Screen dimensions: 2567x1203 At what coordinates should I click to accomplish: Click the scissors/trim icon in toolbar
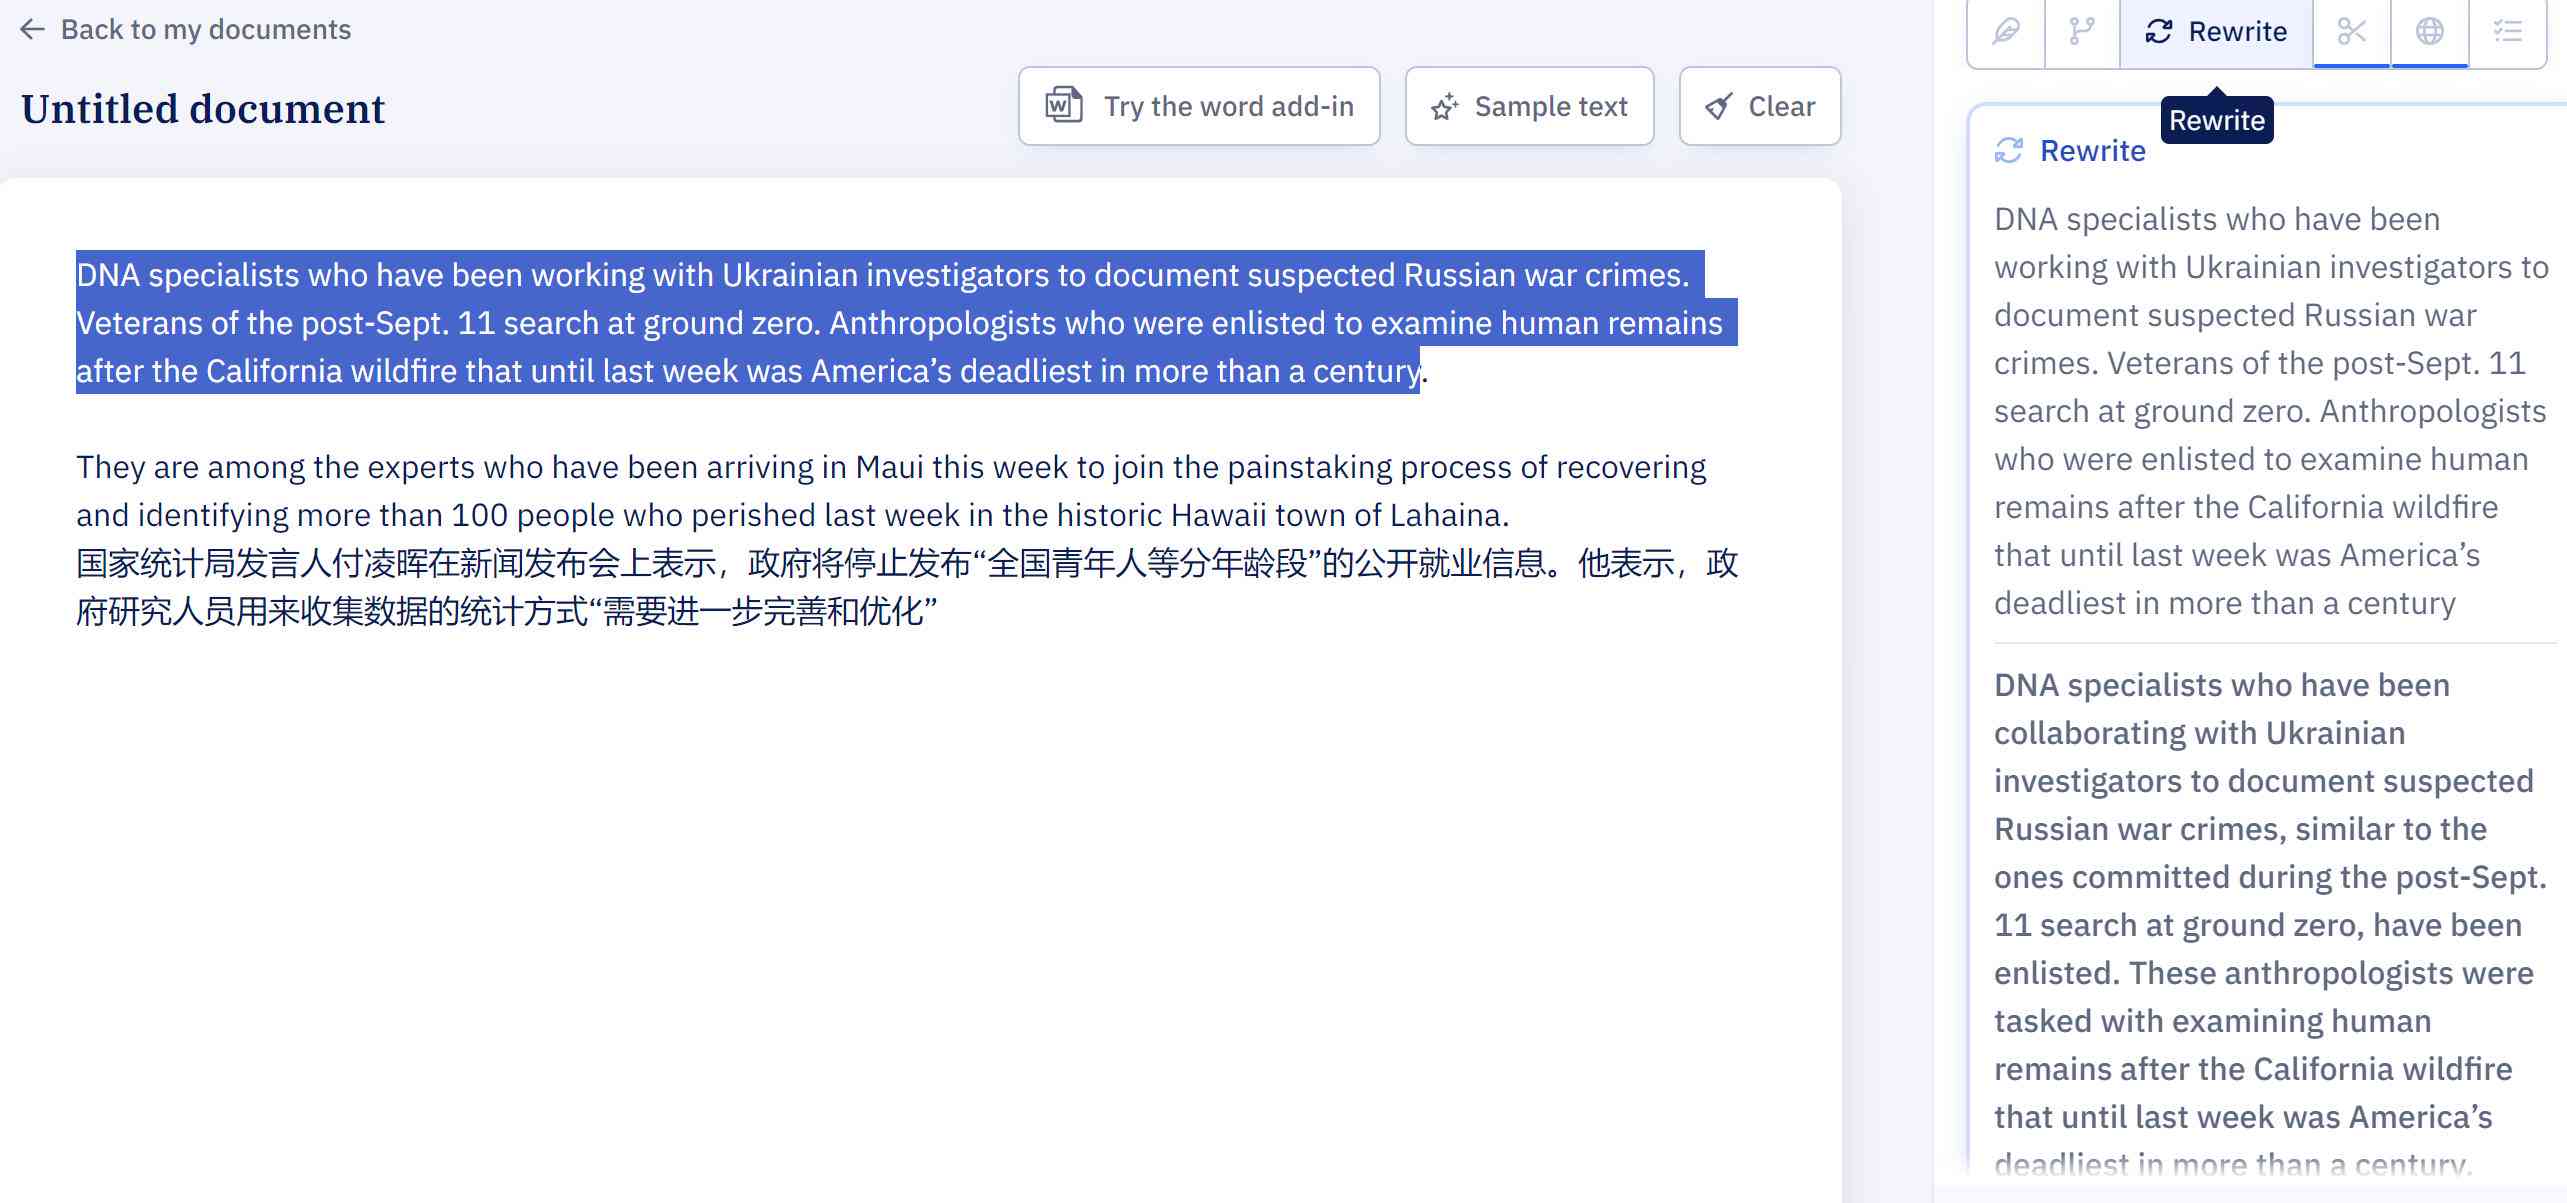2353,29
